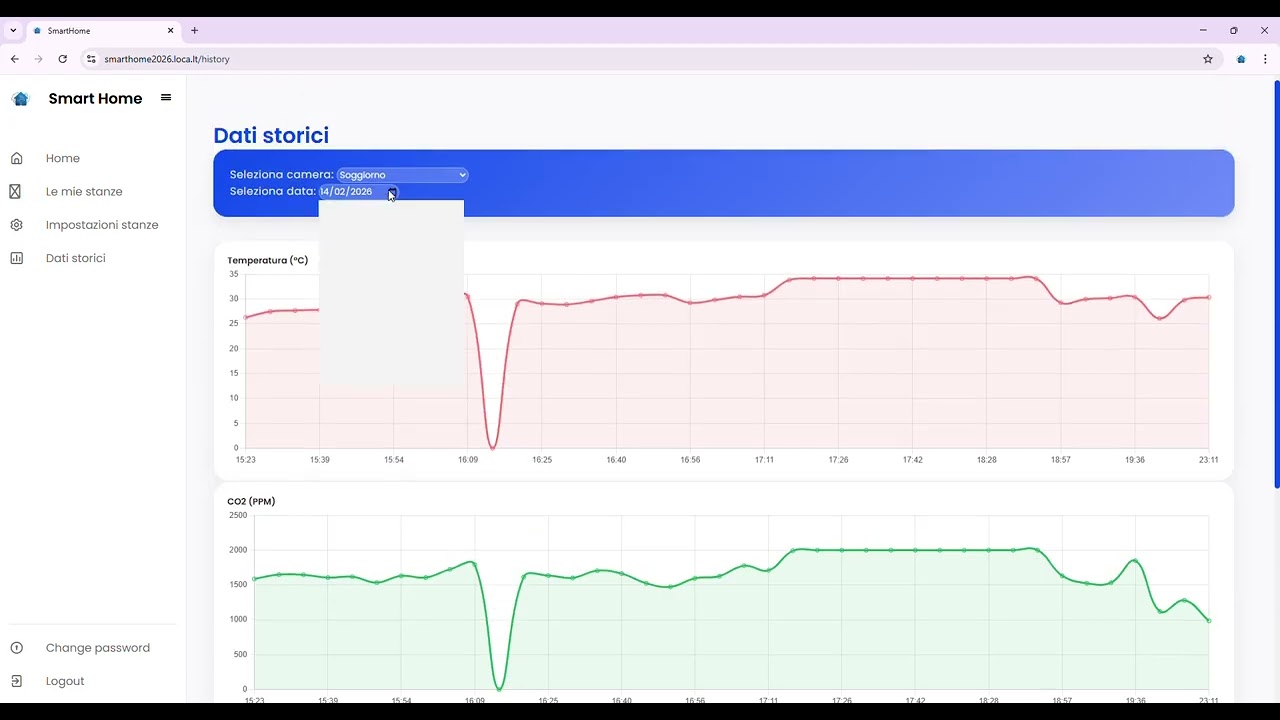Viewport: 1280px width, 720px height.
Task: Restore down the browser window
Action: pos(1234,31)
